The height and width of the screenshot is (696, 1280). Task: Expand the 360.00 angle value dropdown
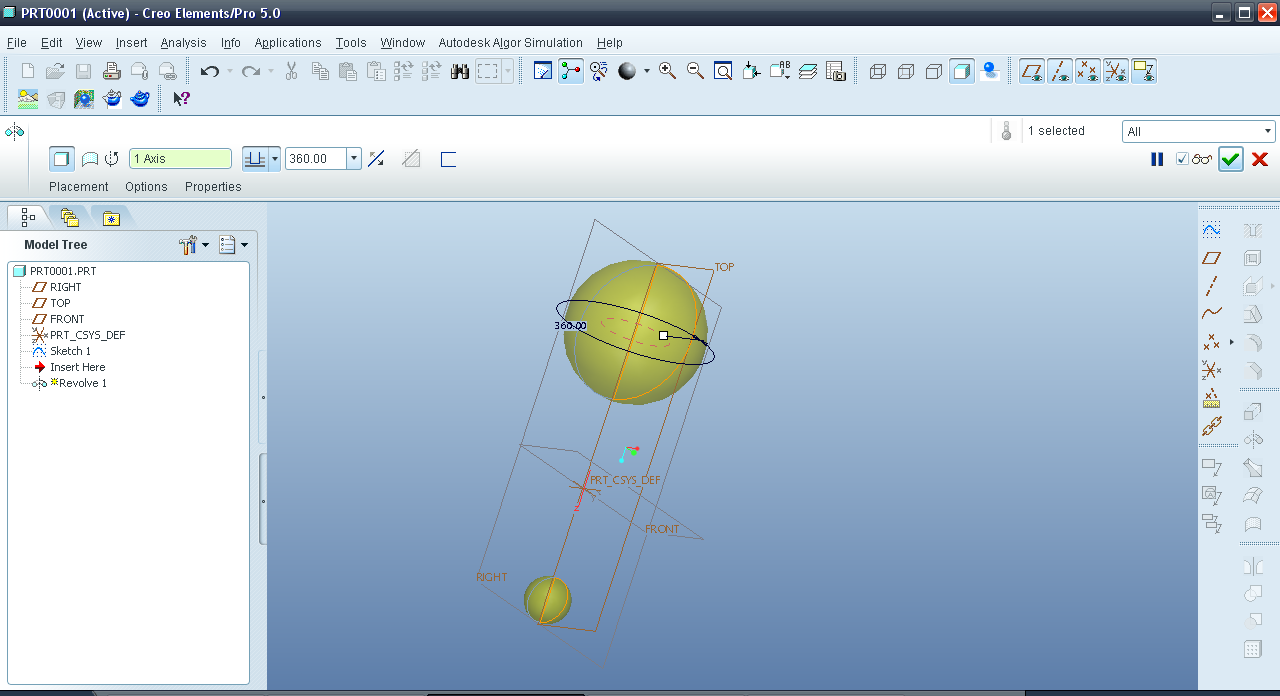tap(353, 159)
